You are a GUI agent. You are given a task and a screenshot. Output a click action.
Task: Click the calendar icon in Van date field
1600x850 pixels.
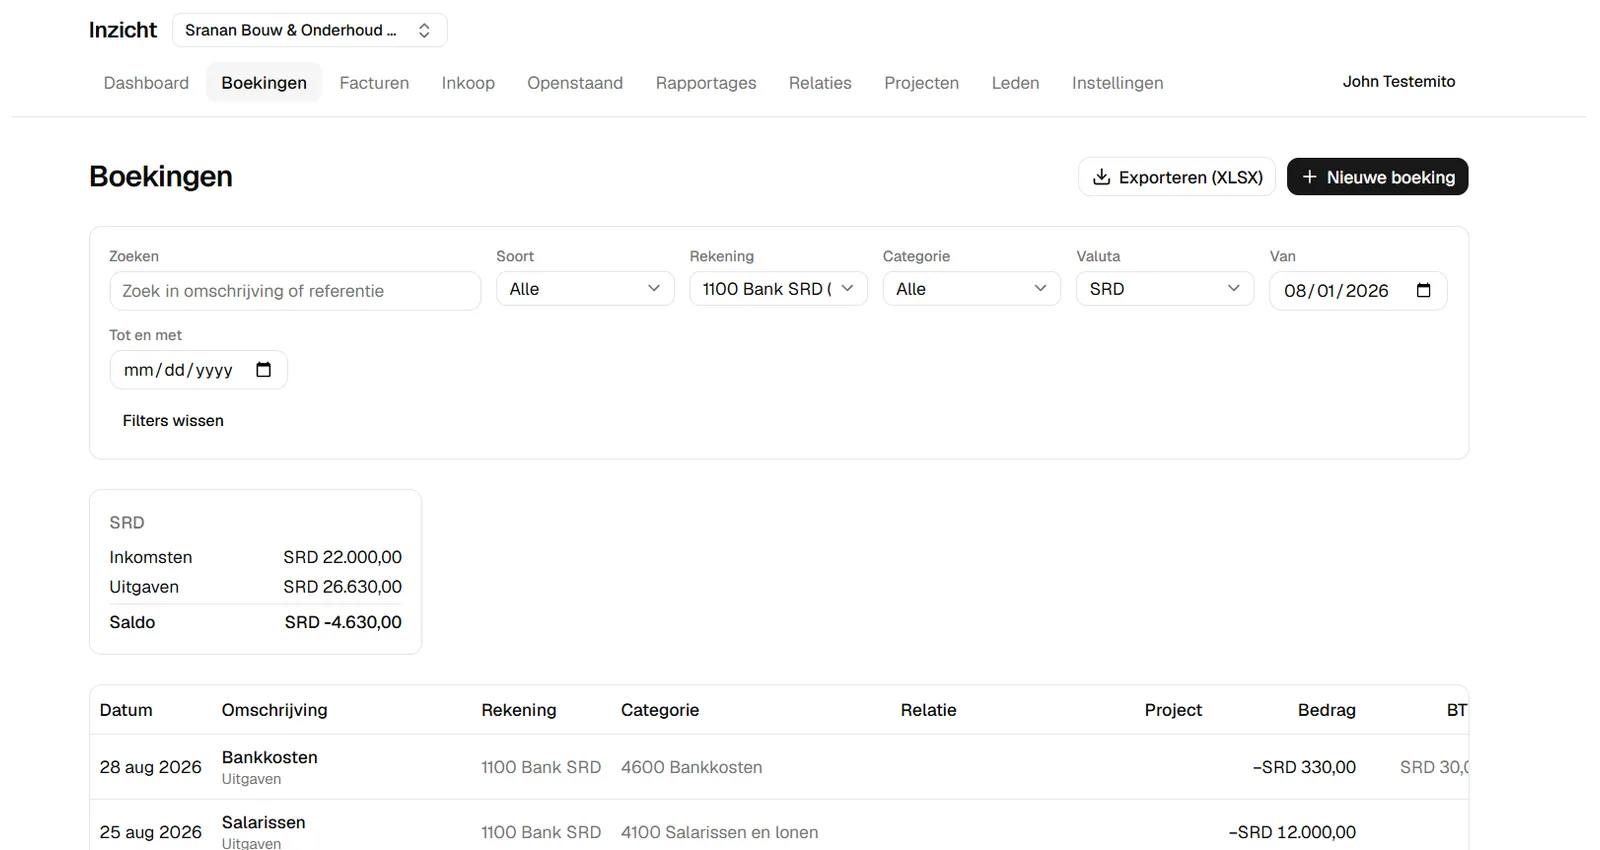point(1423,290)
